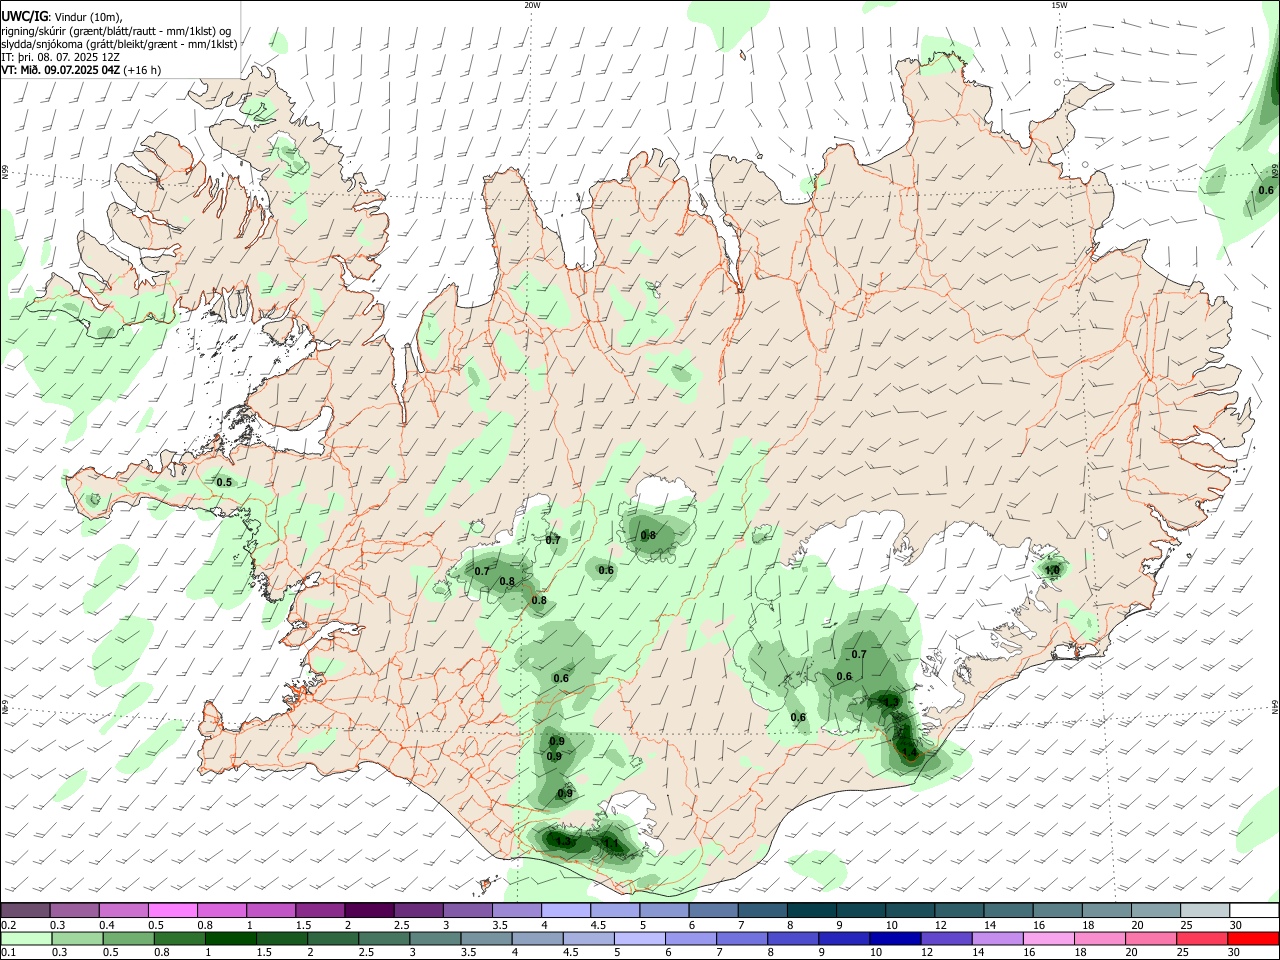Select the 0.8 green swatch in lower legend row
Image resolution: width=1280 pixels, height=960 pixels.
pos(179,939)
